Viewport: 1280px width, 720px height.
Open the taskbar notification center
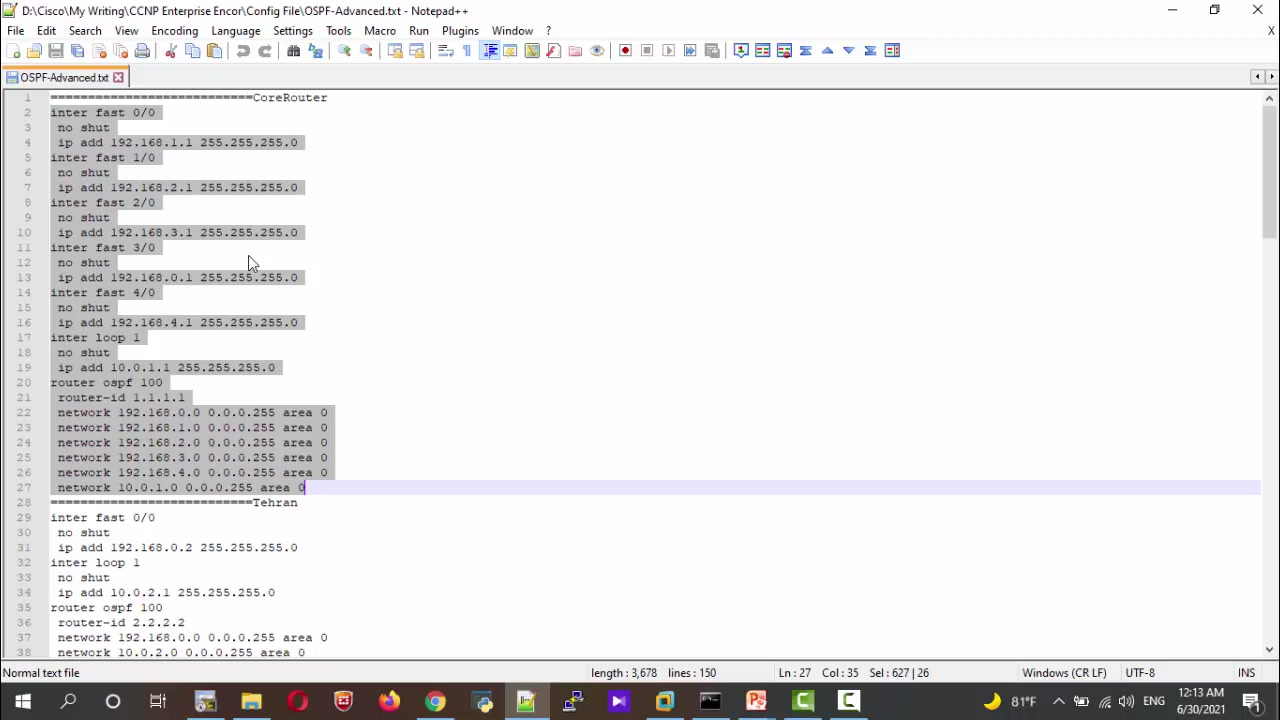1251,702
